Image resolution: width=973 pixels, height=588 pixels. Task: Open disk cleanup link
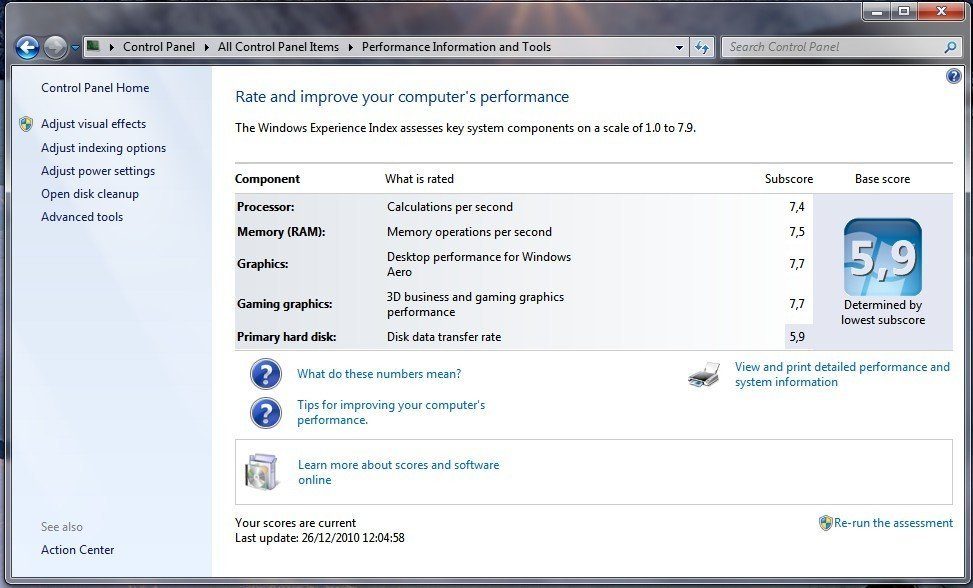pos(90,194)
